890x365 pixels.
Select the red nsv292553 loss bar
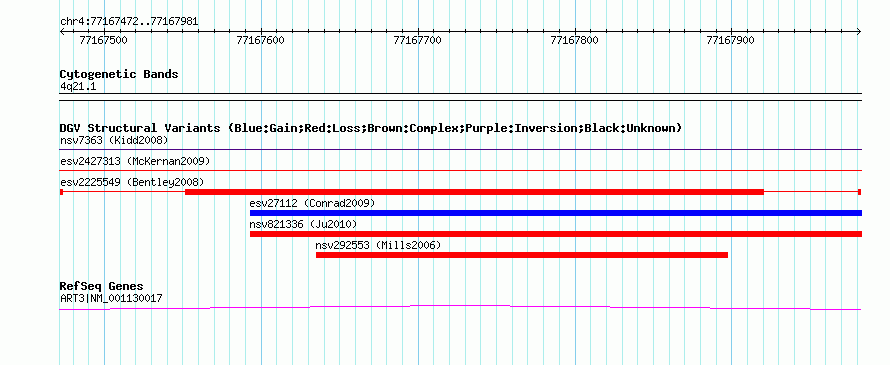click(522, 255)
